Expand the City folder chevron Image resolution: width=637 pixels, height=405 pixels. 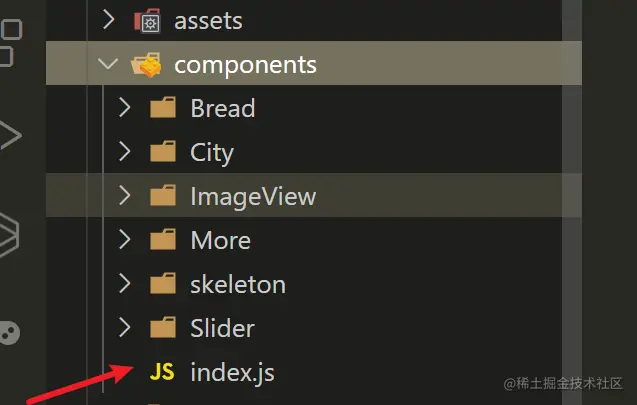[x=124, y=152]
